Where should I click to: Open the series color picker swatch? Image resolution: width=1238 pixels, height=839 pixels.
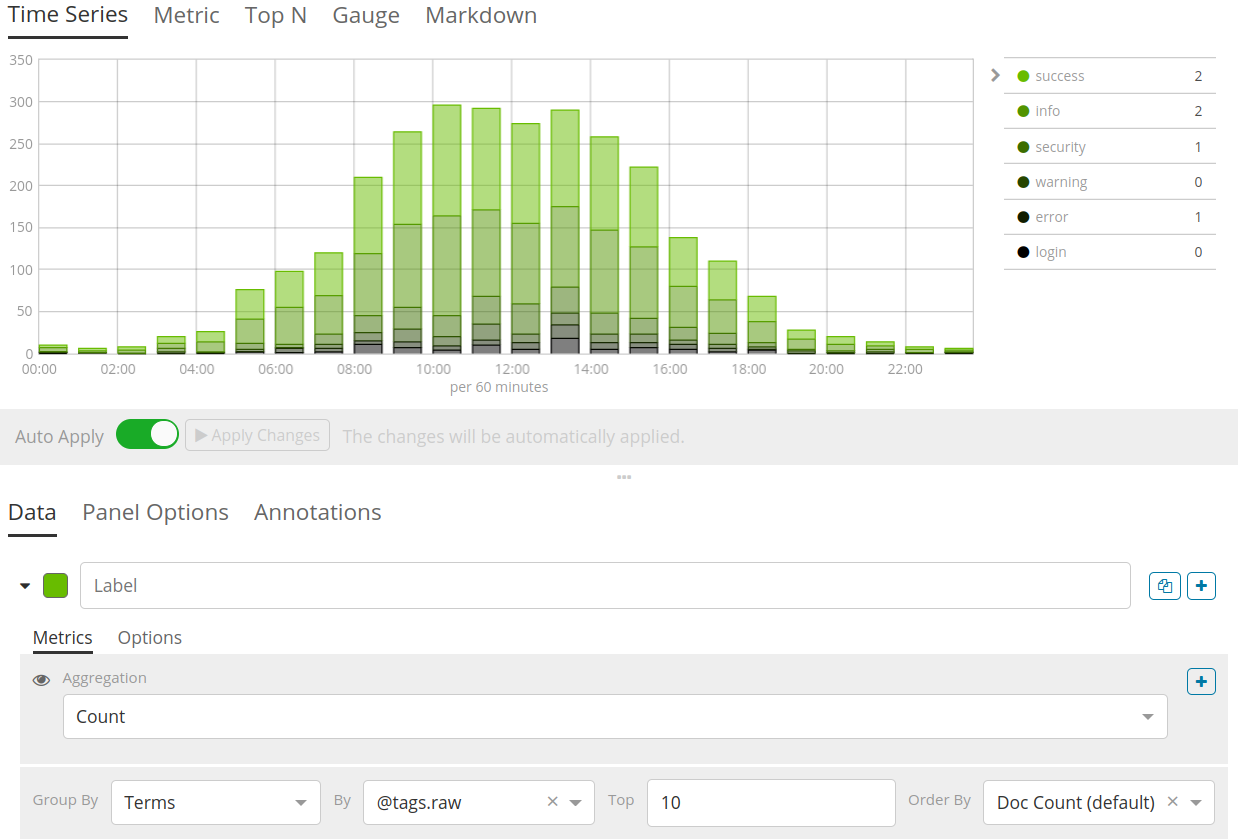tap(55, 585)
